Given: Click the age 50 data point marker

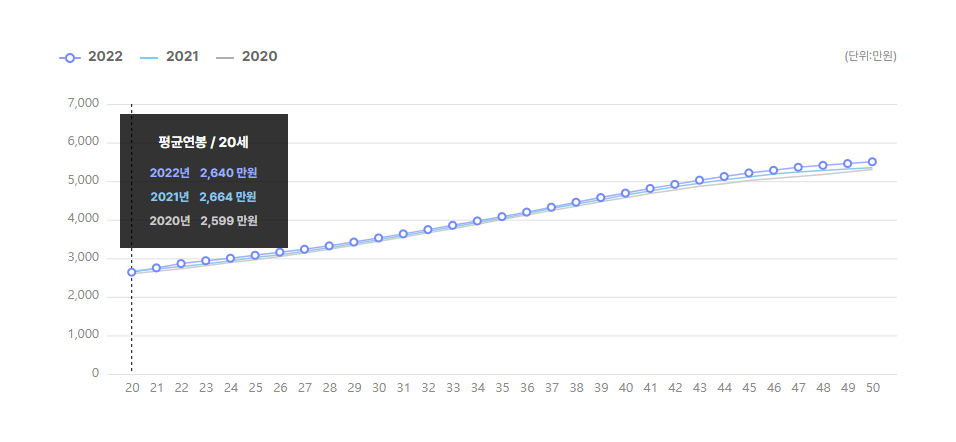Looking at the screenshot, I should point(872,162).
